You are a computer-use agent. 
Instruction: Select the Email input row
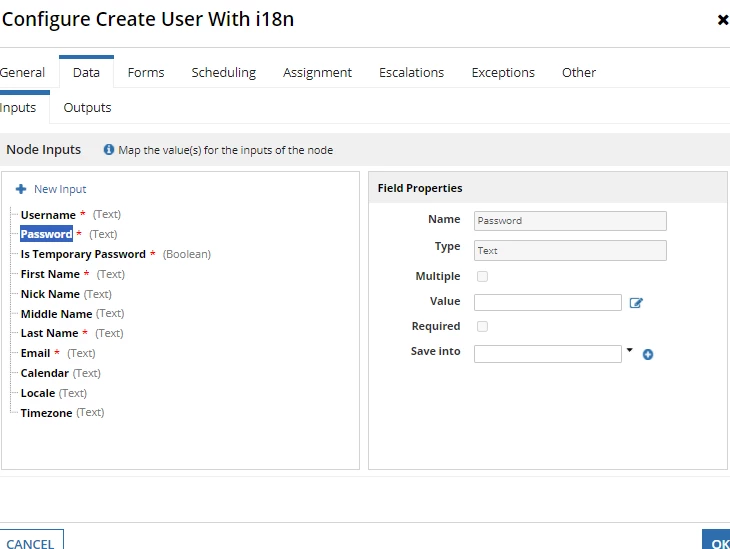pos(58,353)
